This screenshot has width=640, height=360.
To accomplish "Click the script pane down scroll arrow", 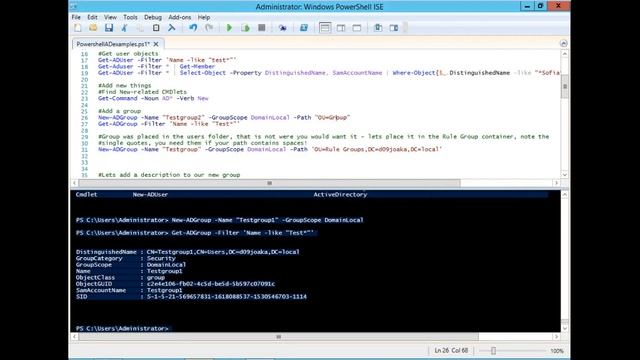I will point(565,175).
